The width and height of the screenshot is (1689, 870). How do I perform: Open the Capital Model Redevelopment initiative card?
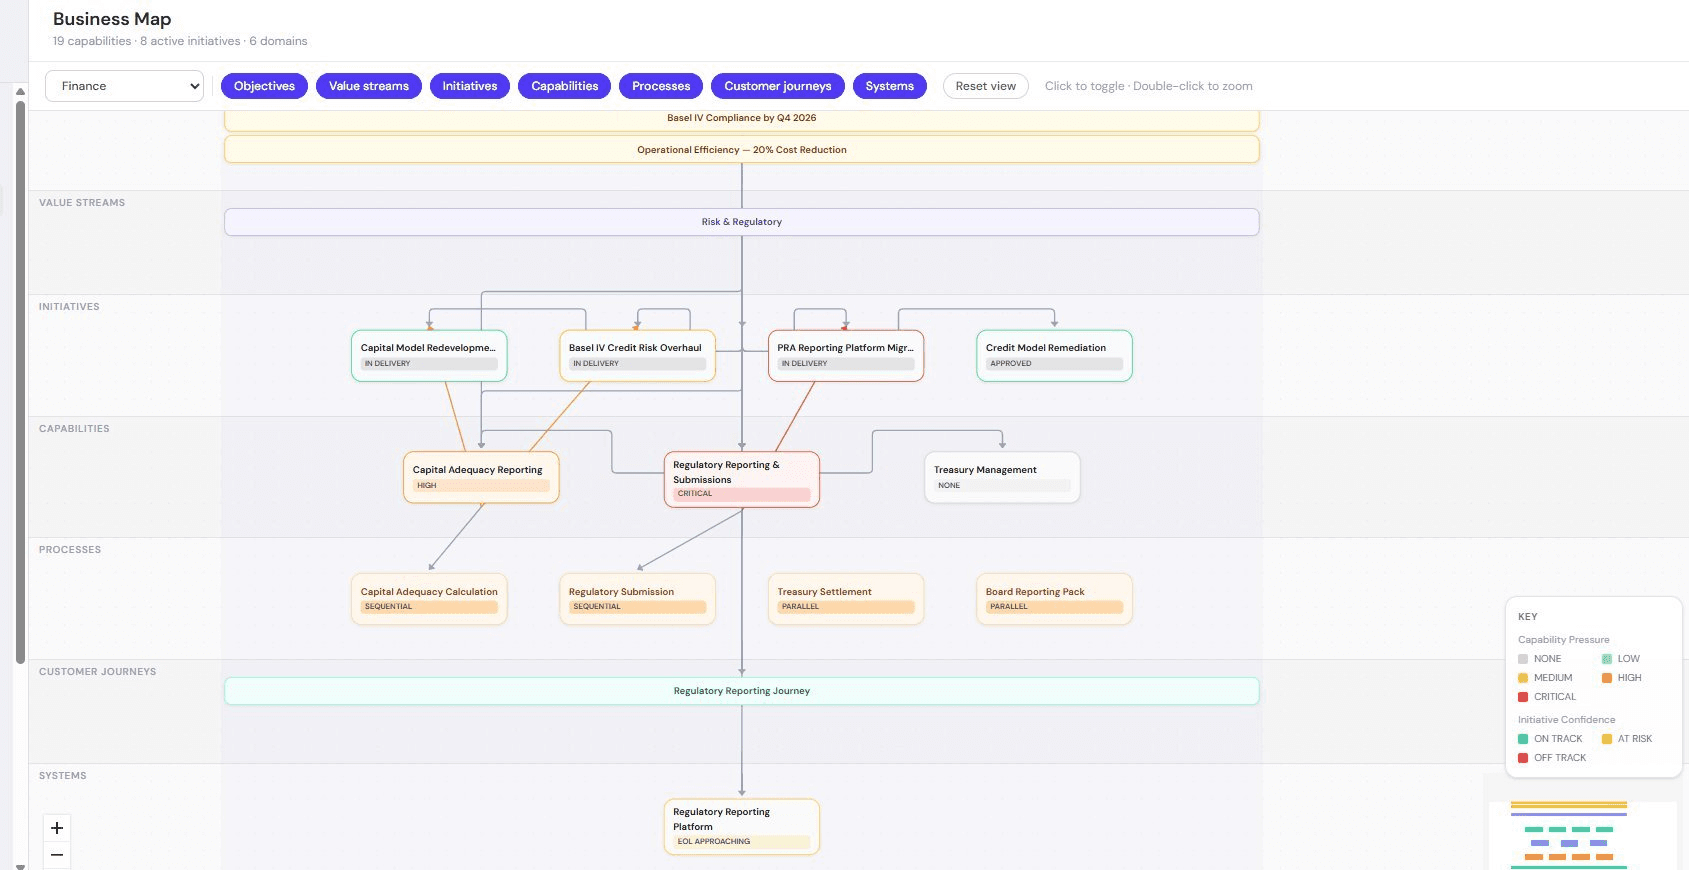point(429,356)
